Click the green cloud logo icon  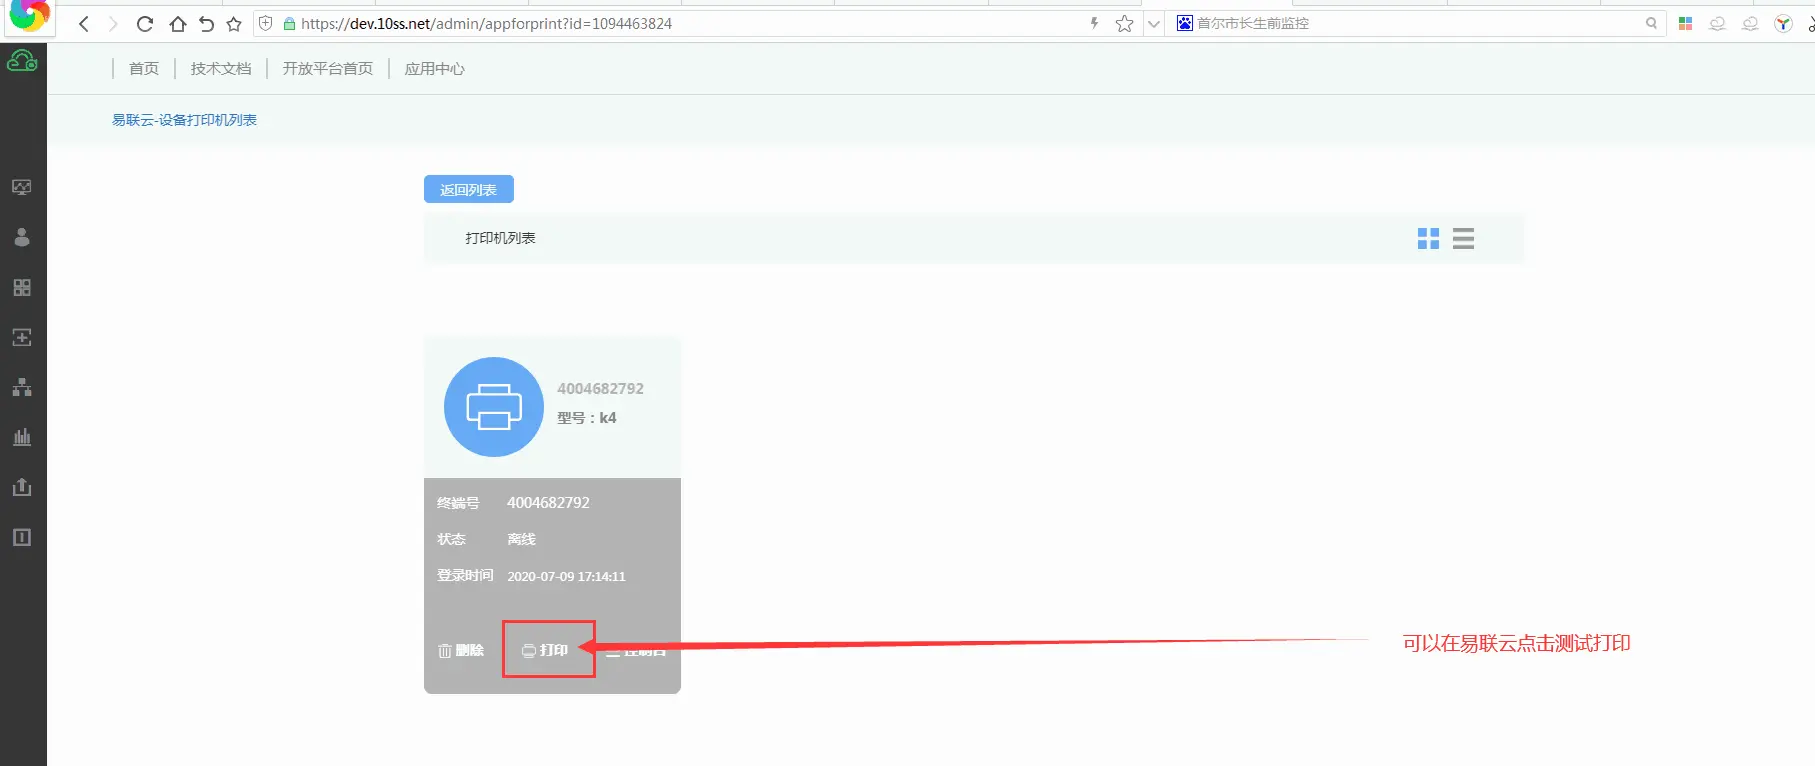22,62
